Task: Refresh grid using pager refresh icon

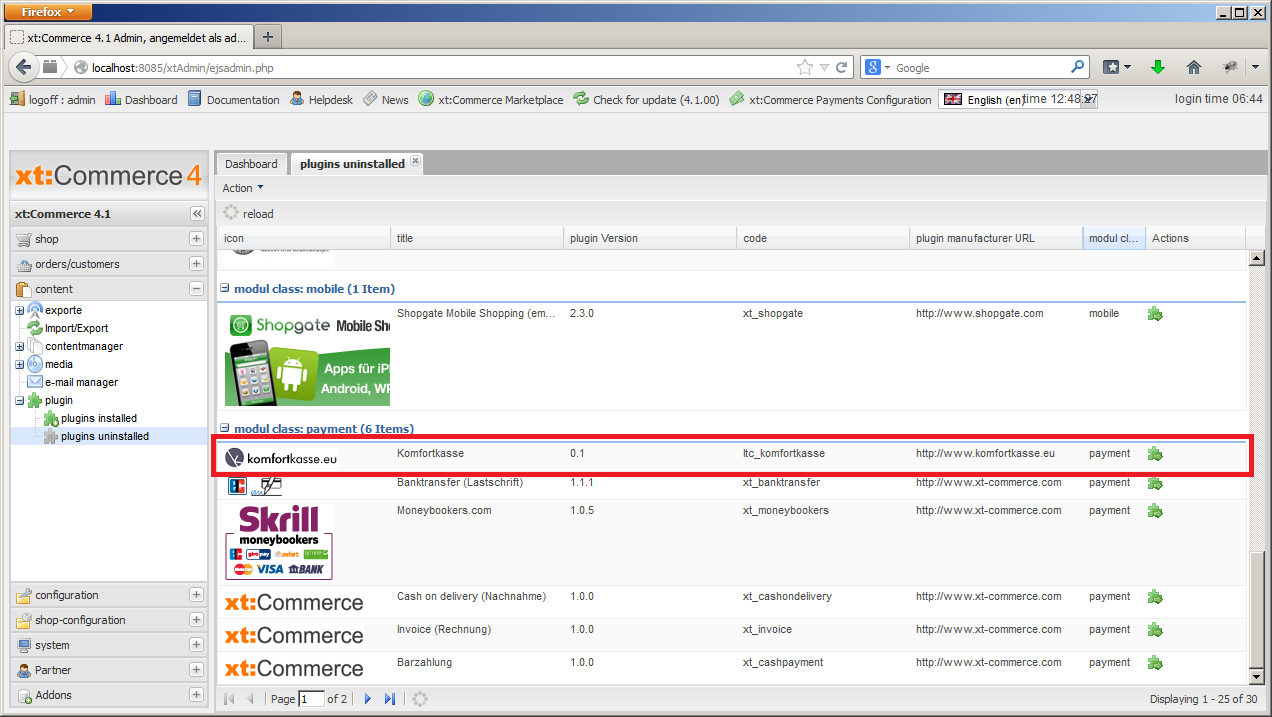Action: point(420,699)
